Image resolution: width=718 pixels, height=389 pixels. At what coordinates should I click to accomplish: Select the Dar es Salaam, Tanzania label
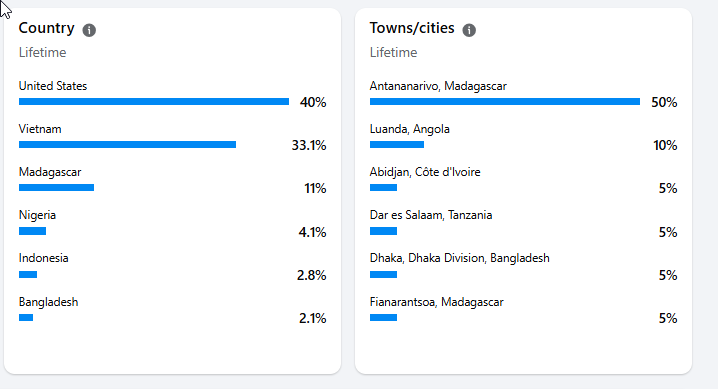coord(431,215)
